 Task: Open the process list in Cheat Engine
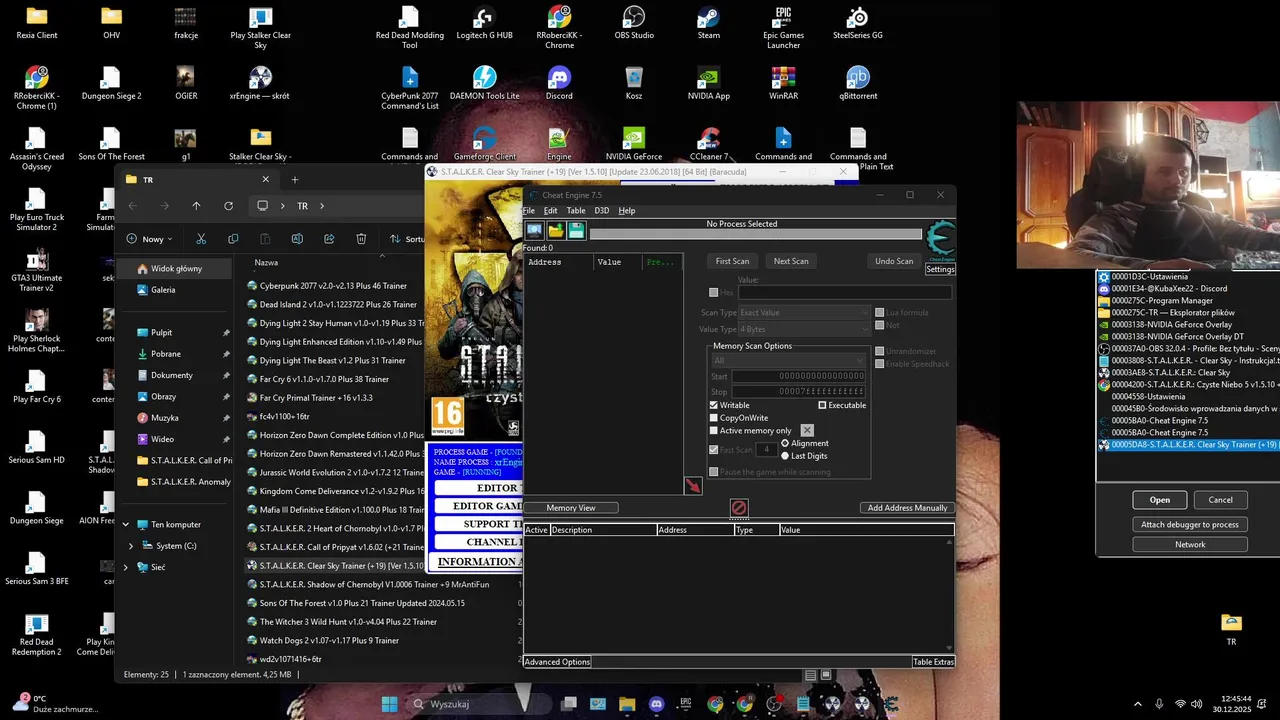(x=535, y=231)
